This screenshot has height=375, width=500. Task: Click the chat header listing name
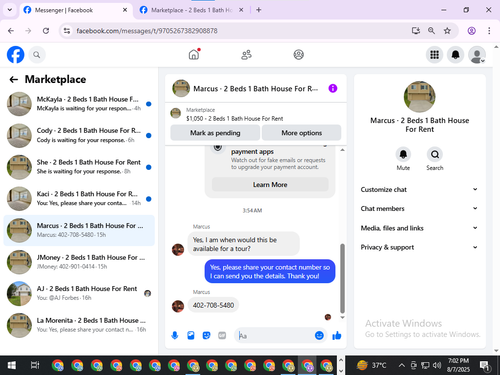[255, 89]
